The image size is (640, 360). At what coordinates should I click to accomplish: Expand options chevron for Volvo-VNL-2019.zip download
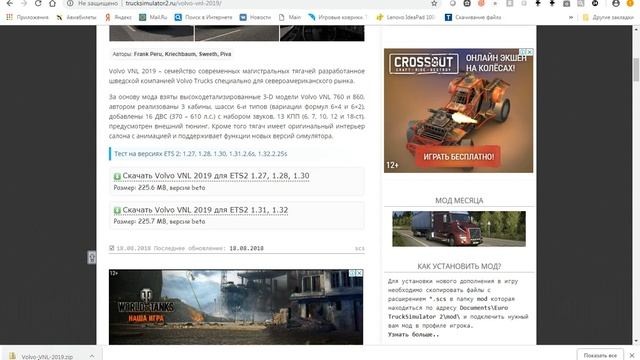92,356
